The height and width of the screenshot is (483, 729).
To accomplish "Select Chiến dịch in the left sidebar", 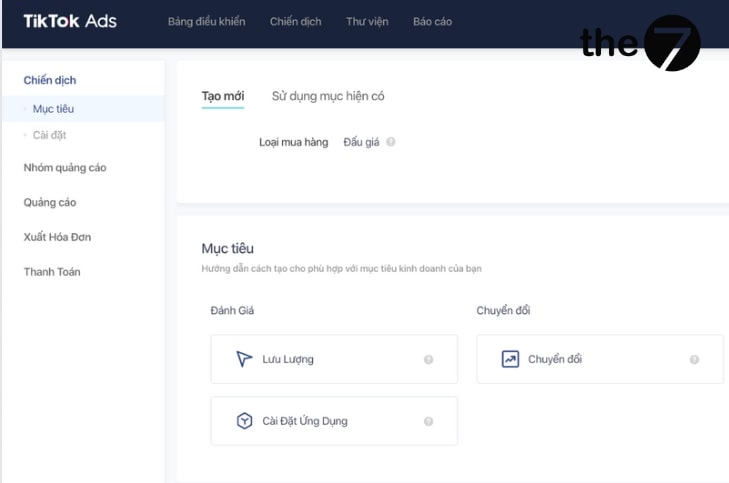I will coord(50,80).
